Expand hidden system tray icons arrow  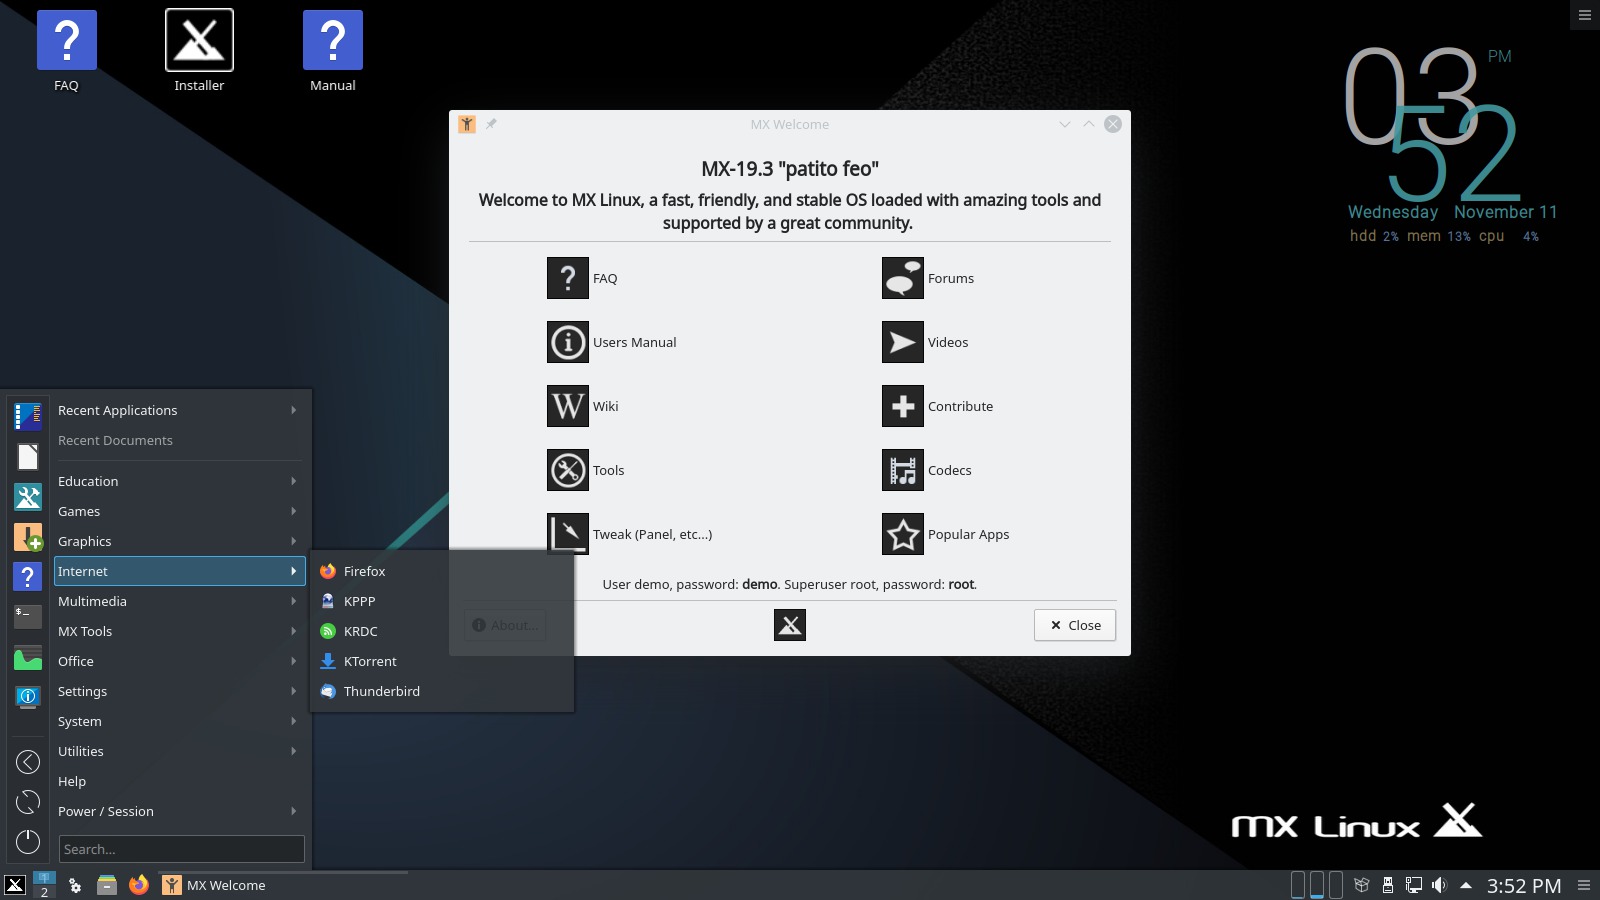(x=1466, y=885)
